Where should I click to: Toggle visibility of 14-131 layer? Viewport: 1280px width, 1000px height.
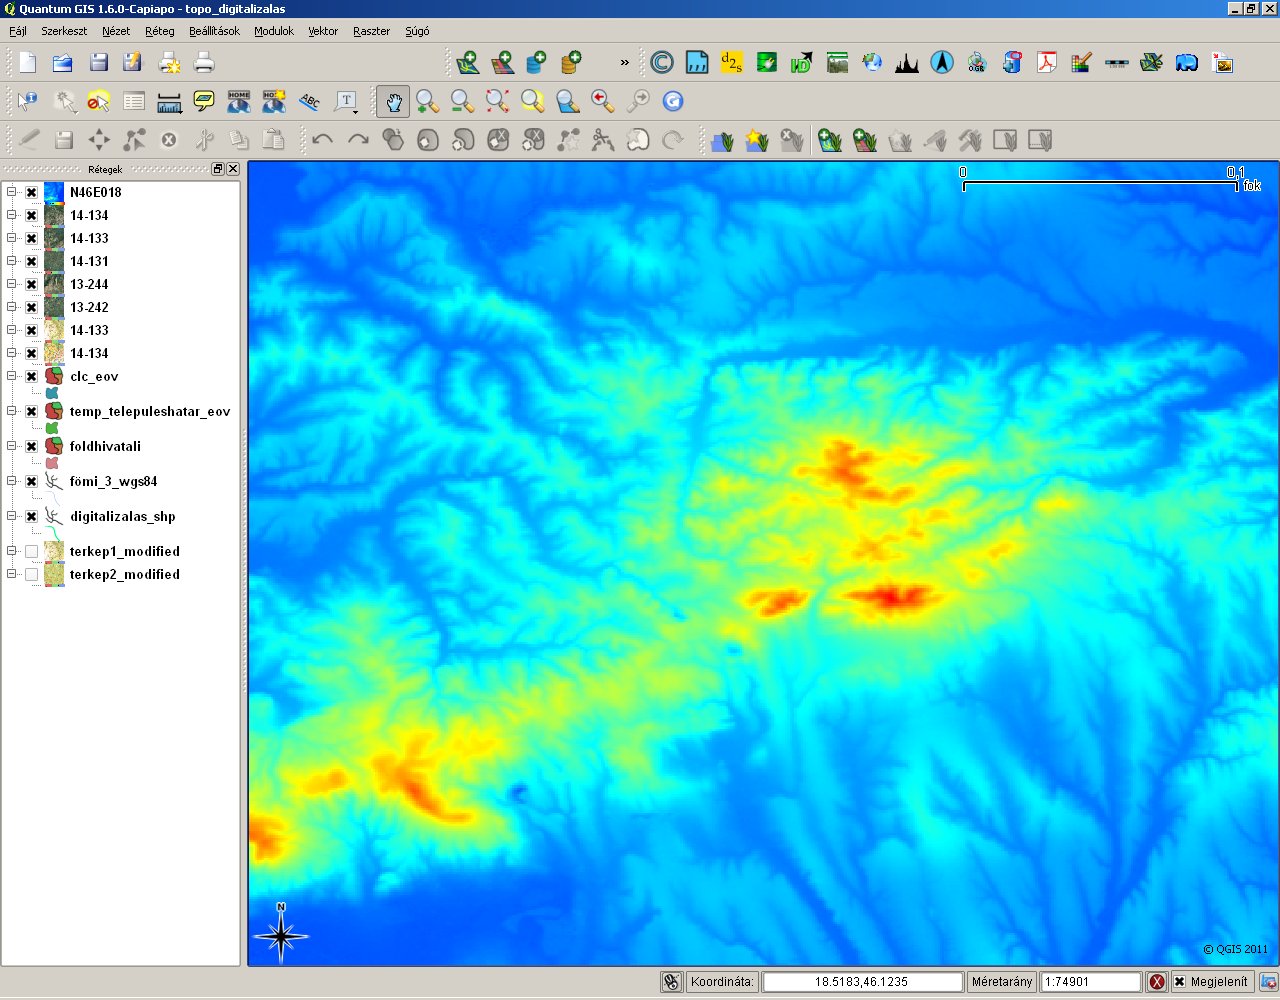(x=32, y=261)
